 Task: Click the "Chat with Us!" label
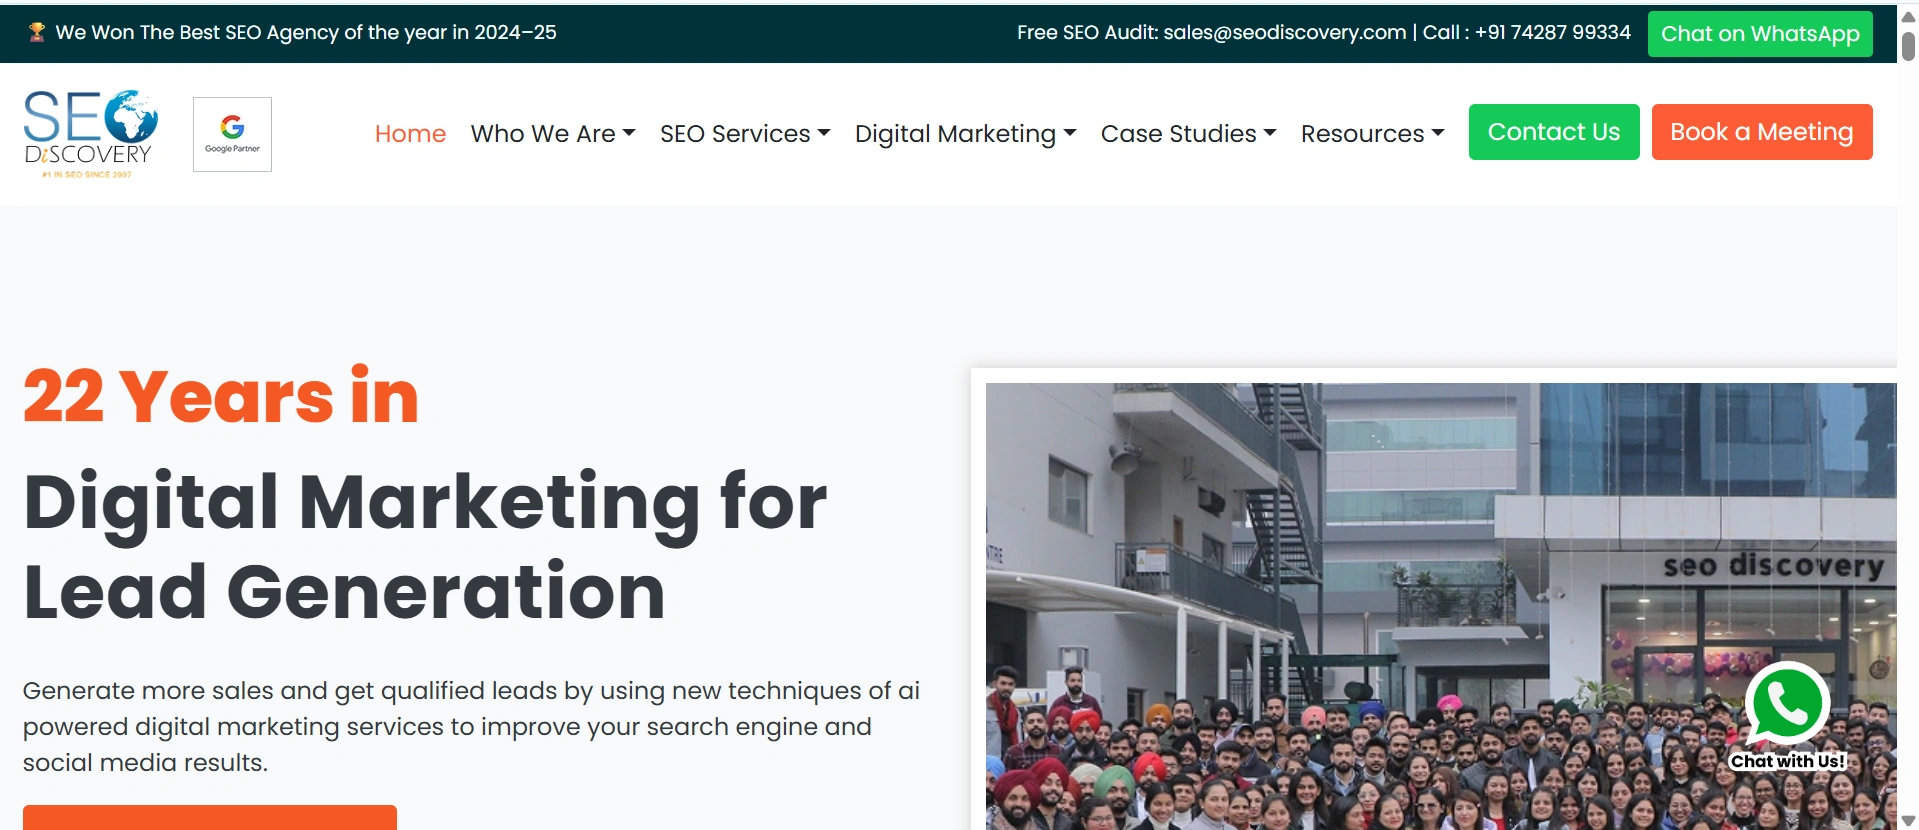1787,761
